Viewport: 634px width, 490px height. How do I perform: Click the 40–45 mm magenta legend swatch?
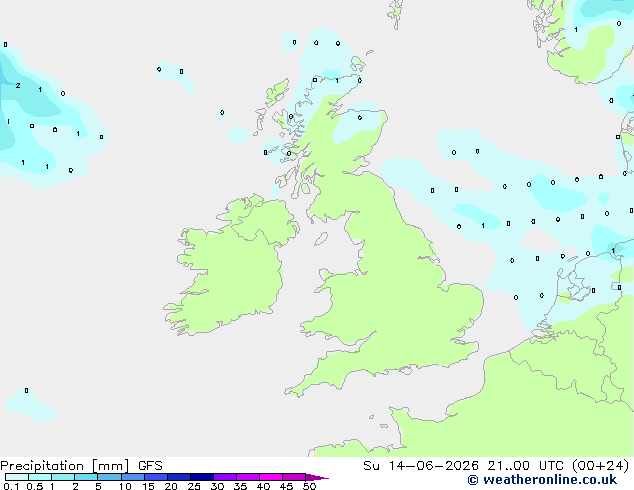(x=271, y=477)
